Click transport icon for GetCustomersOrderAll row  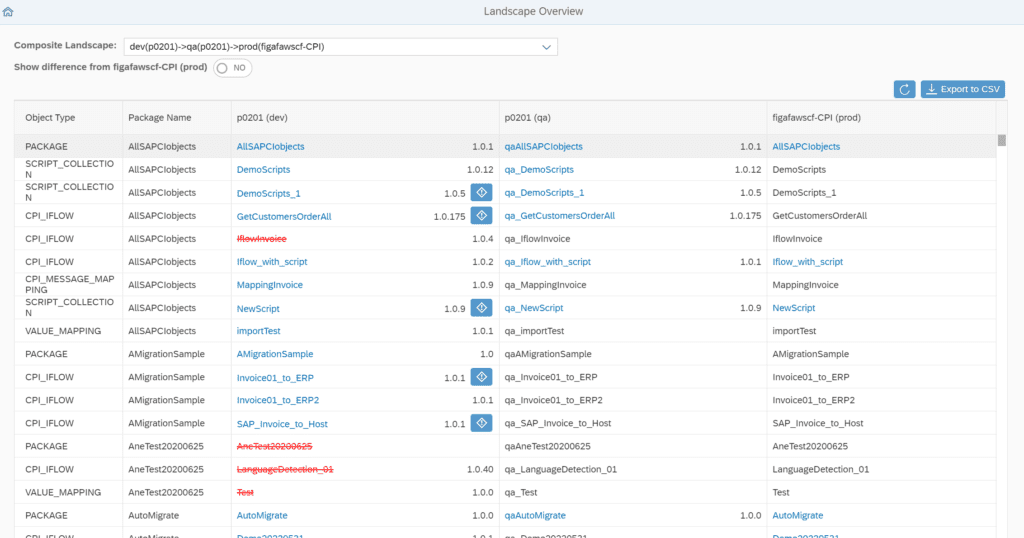click(481, 215)
